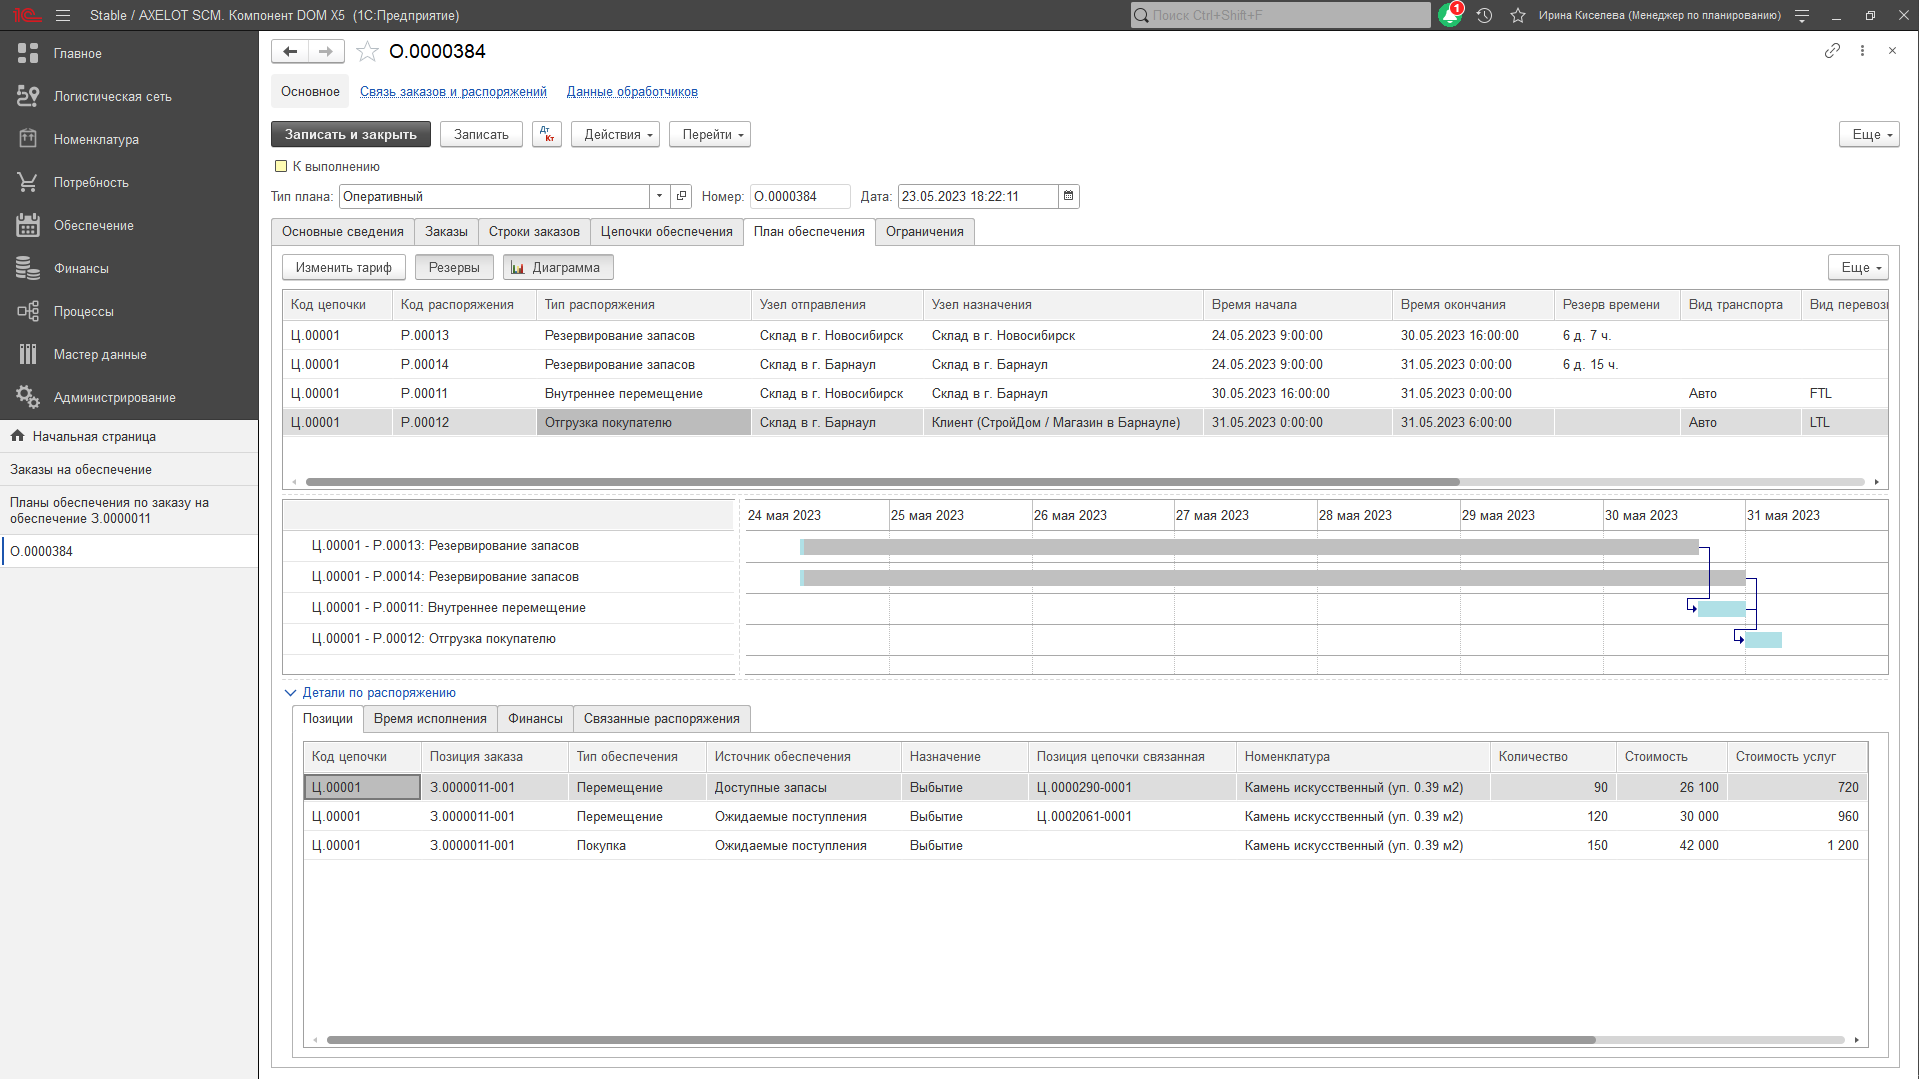Open the hamburger main menu icon
The image size is (1919, 1079).
(x=63, y=15)
